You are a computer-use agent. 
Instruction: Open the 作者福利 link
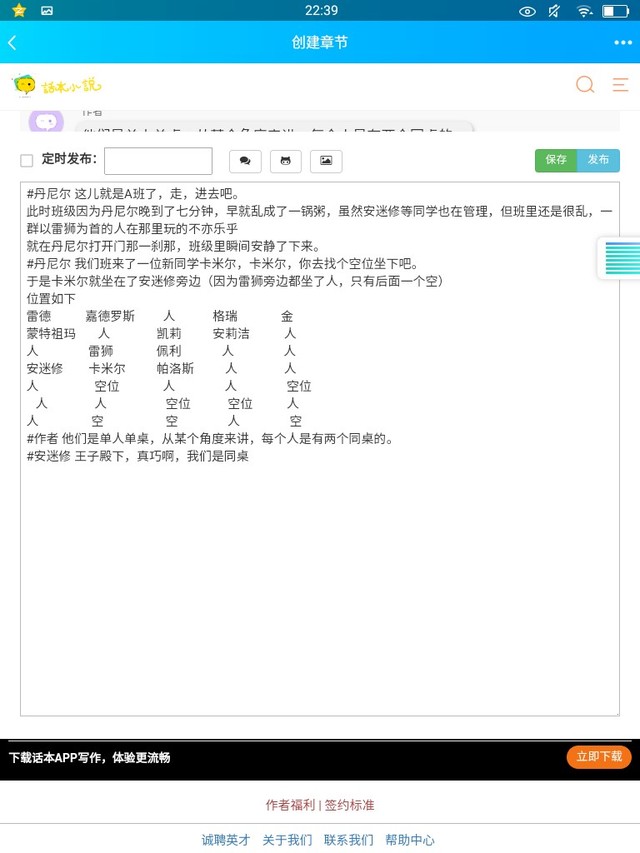click(290, 805)
